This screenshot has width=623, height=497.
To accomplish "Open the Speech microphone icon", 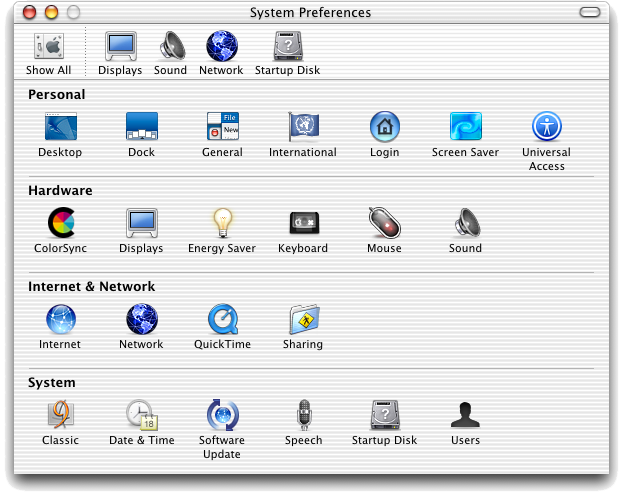I will tap(304, 415).
